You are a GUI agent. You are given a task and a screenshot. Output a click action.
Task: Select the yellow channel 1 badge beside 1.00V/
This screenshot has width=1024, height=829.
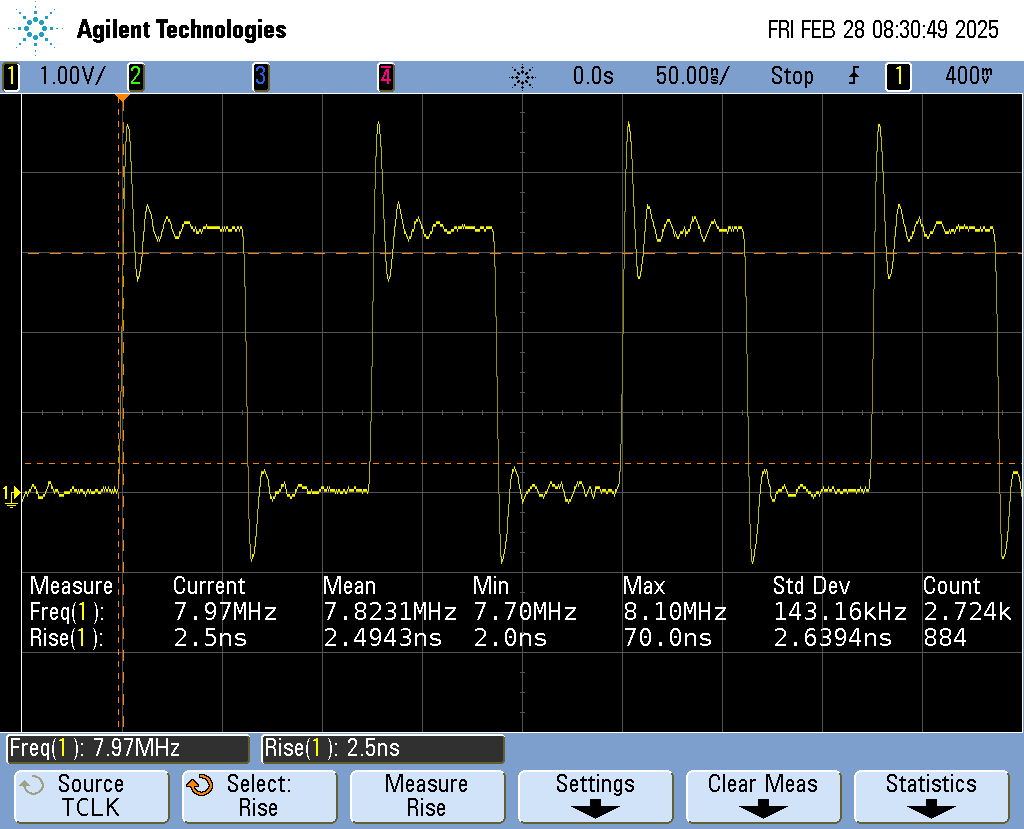(12, 76)
